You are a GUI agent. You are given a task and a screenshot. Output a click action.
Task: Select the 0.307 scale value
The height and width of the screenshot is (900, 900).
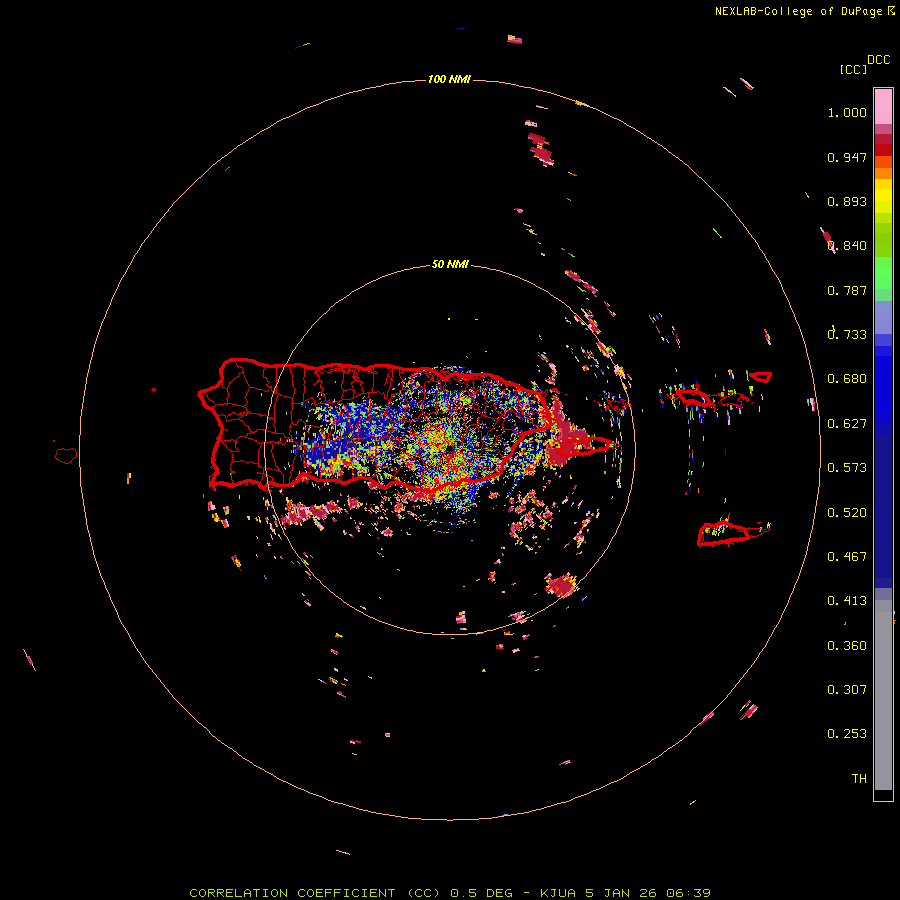click(847, 690)
